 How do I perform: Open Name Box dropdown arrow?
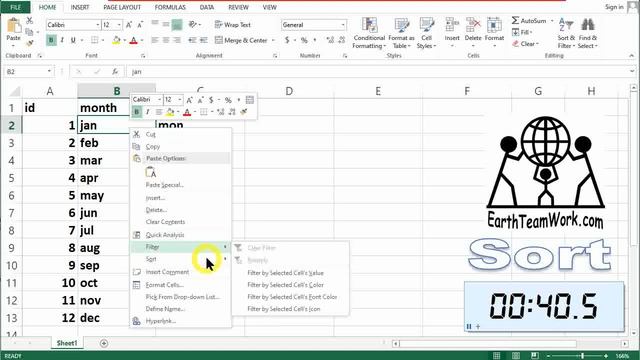pyautogui.click(x=49, y=71)
